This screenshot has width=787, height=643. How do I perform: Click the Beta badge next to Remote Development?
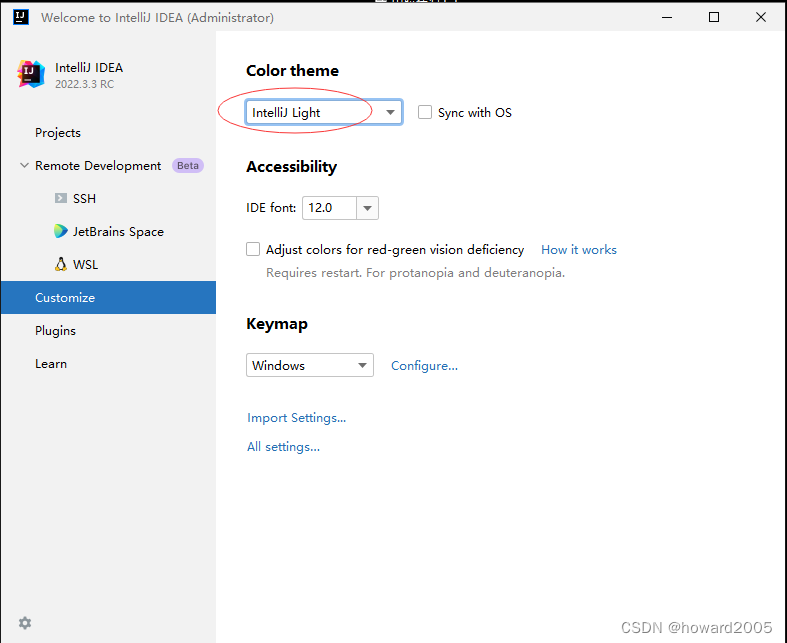188,166
